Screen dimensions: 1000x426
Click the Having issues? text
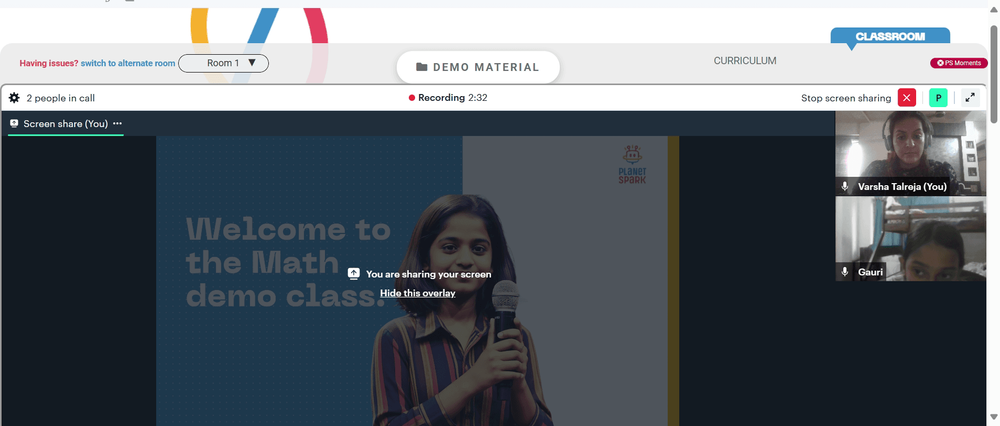[49, 63]
